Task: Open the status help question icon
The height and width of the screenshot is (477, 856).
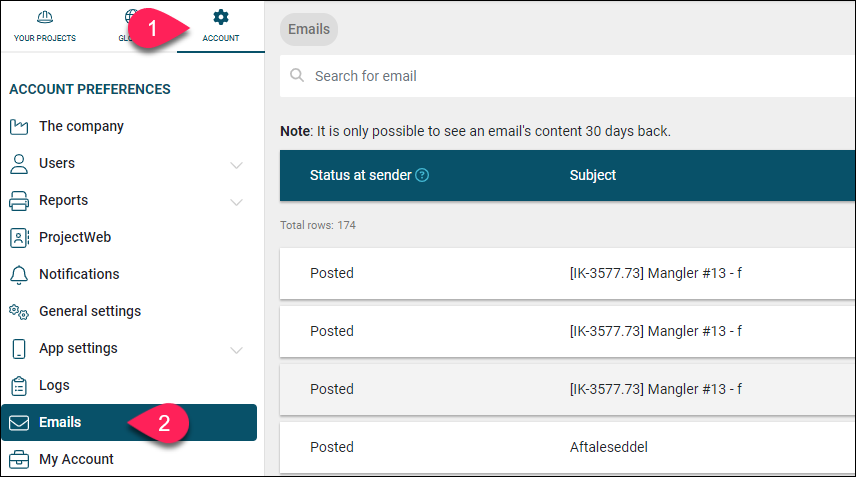Action: click(x=422, y=175)
